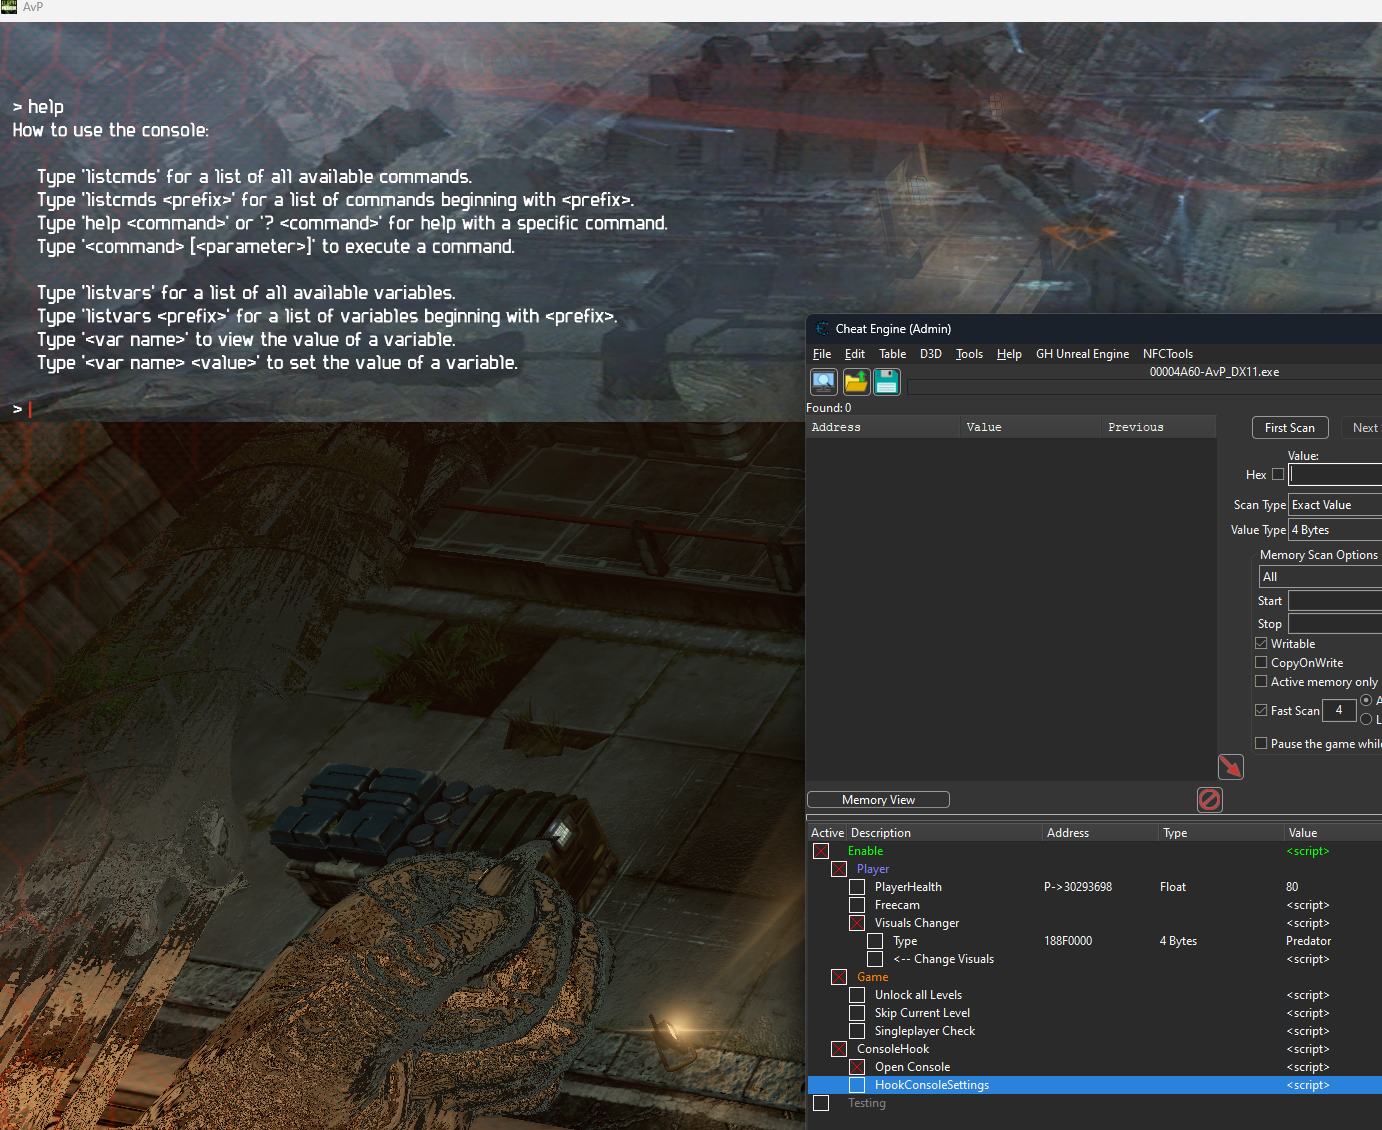Open the Tools menu
Image resolution: width=1382 pixels, height=1130 pixels.
point(969,354)
